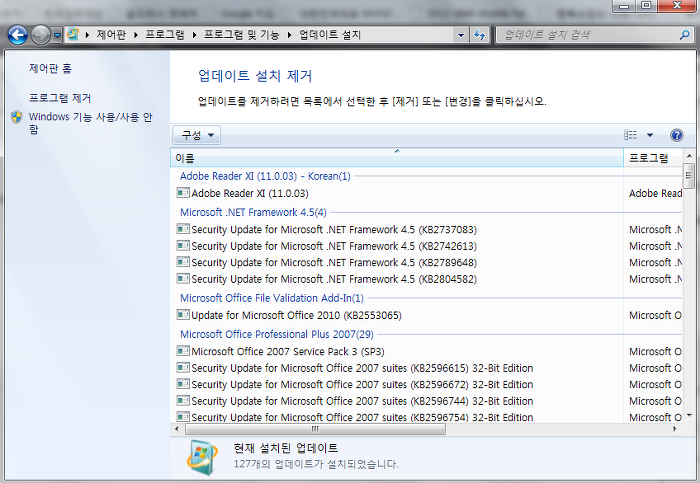The height and width of the screenshot is (483, 700).
Task: Select .NET Framework 4.5 update KB2804582
Action: pos(334,279)
